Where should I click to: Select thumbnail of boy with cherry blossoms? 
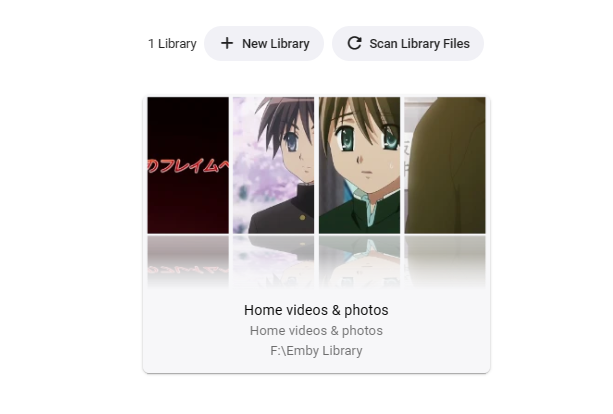pos(273,165)
